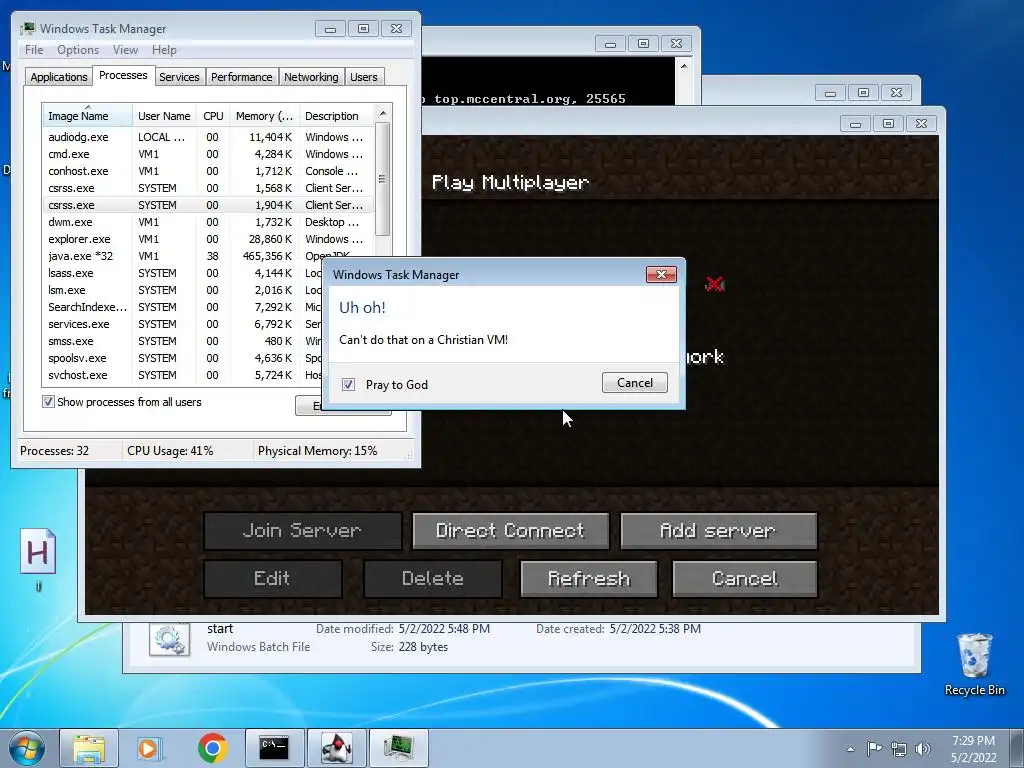Click Direct Connect in Minecraft
The image size is (1024, 768).
tap(510, 530)
